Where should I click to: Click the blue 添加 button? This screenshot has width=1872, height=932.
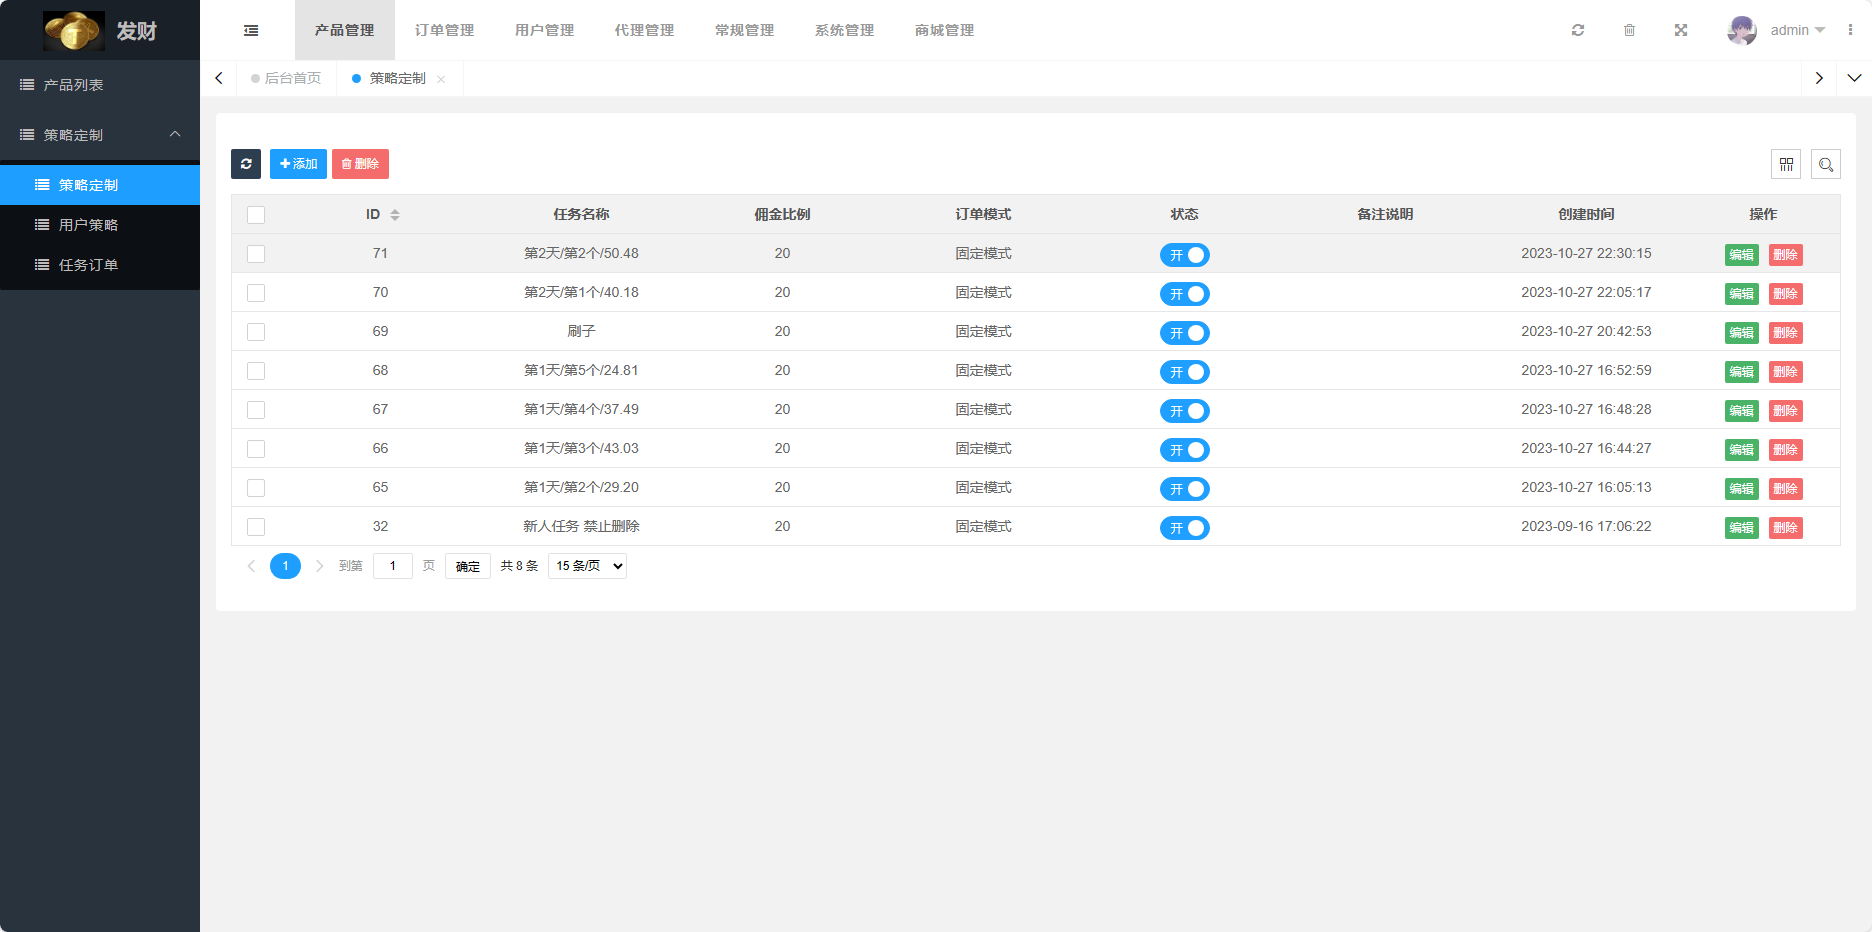pyautogui.click(x=298, y=164)
